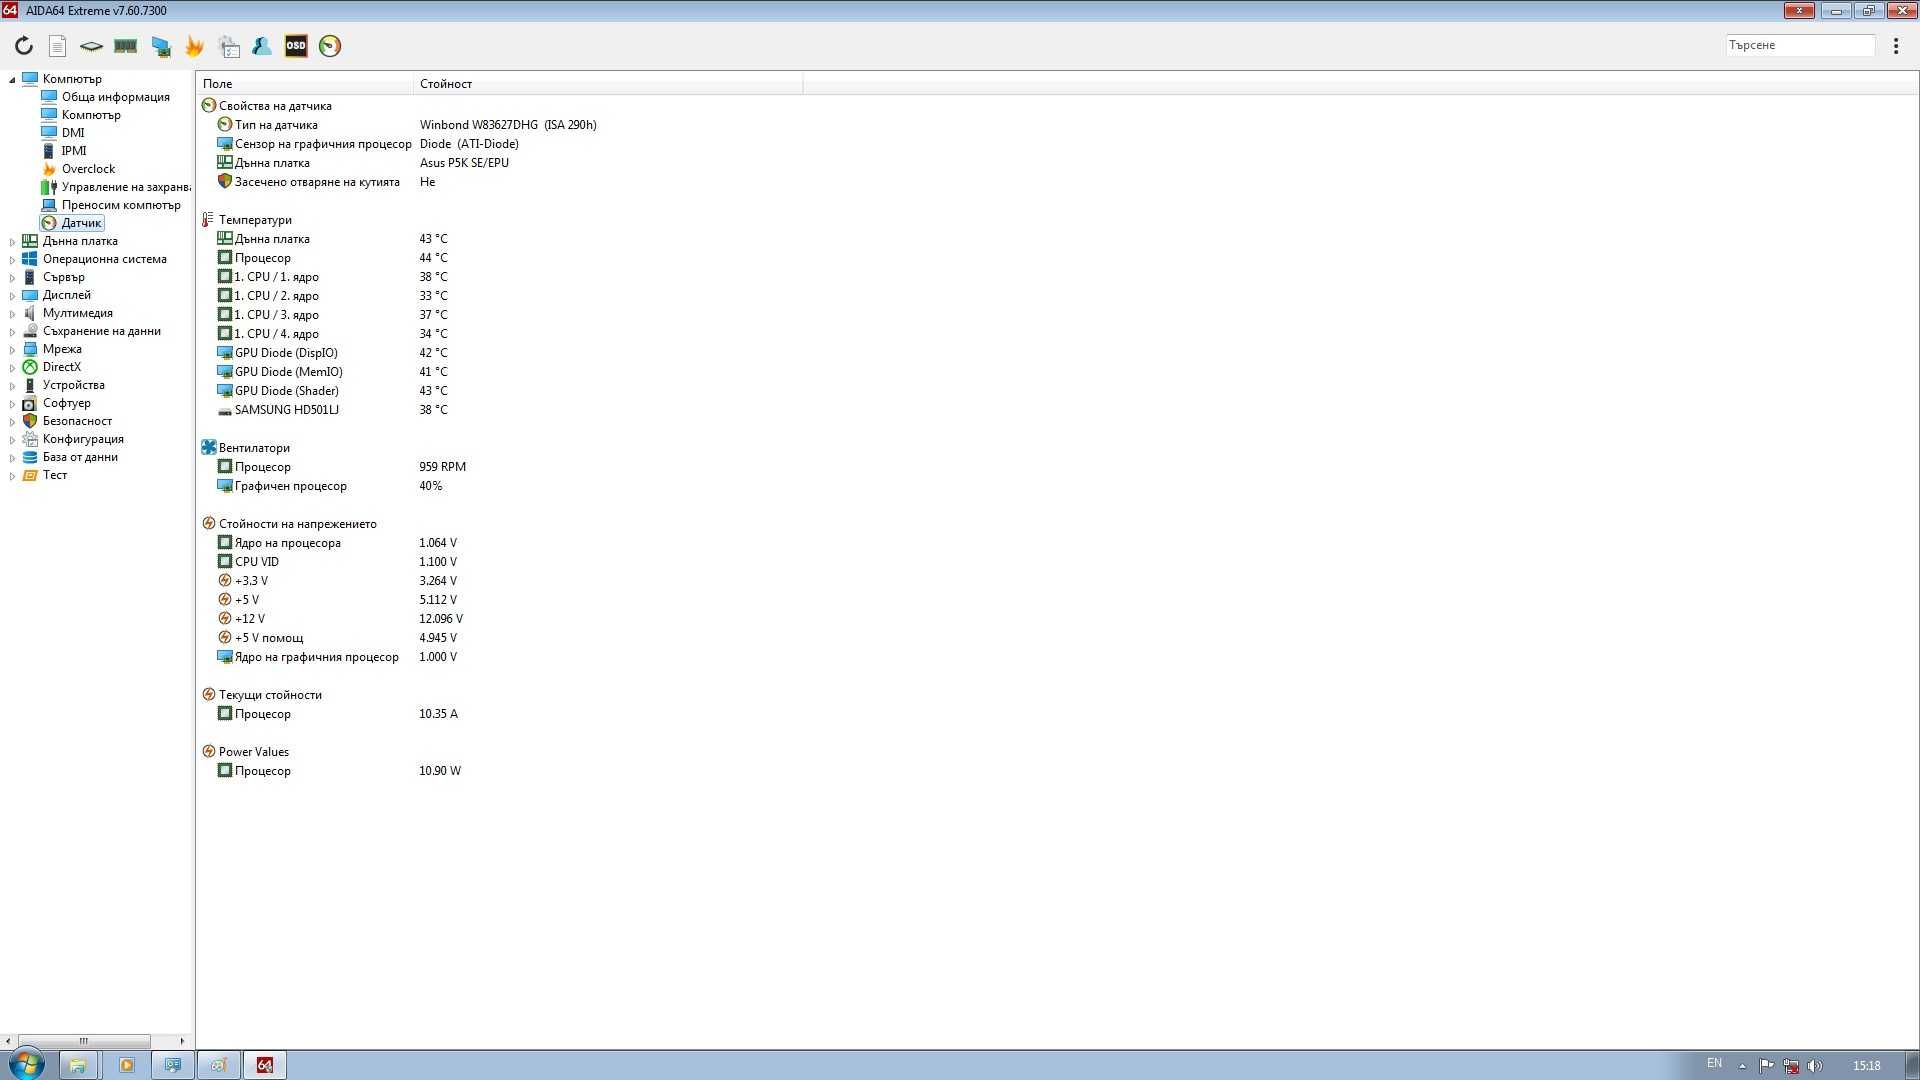This screenshot has height=1080, width=1920.
Task: Click the Windows Start orb
Action: click(x=27, y=1065)
